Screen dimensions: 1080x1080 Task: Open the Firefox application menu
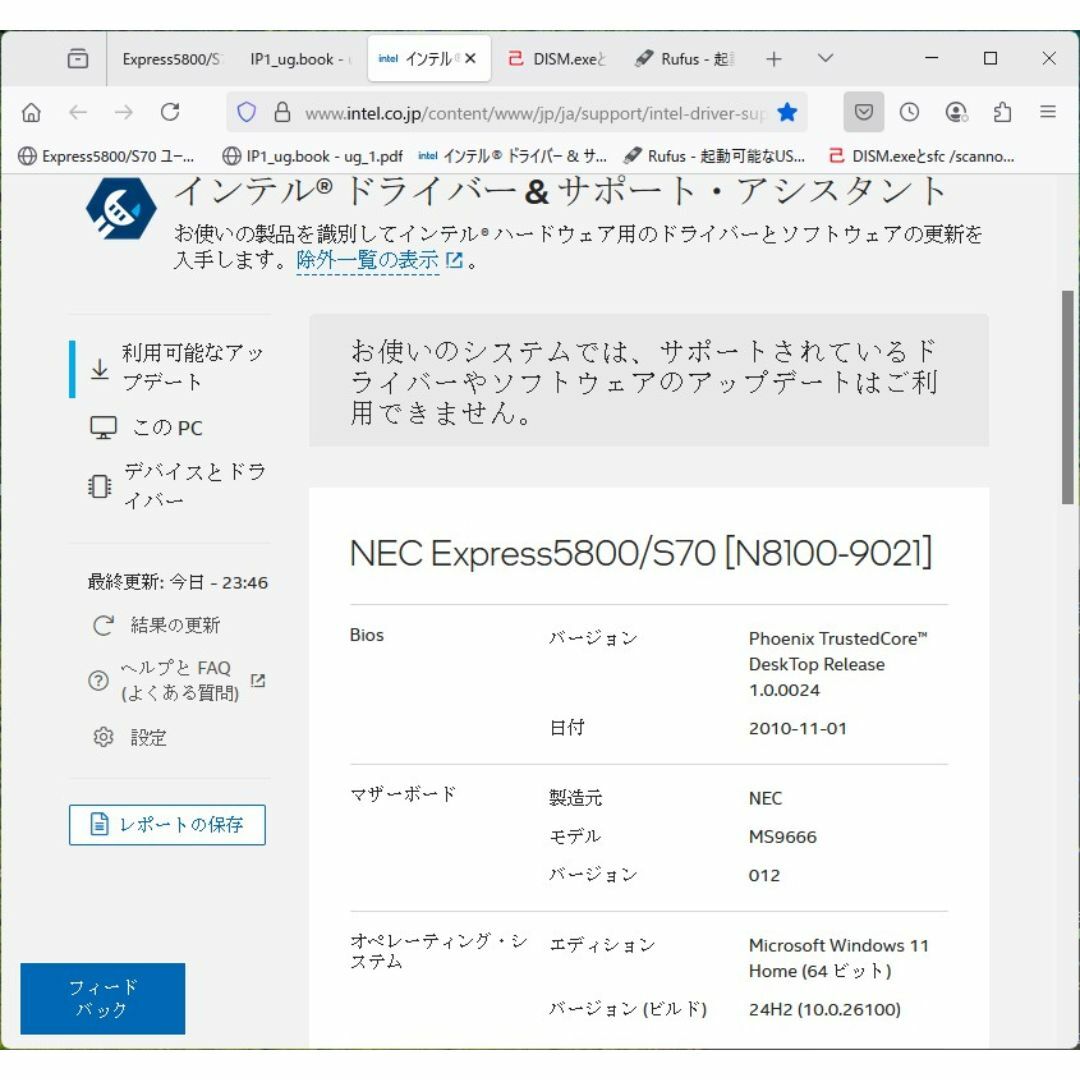1048,112
